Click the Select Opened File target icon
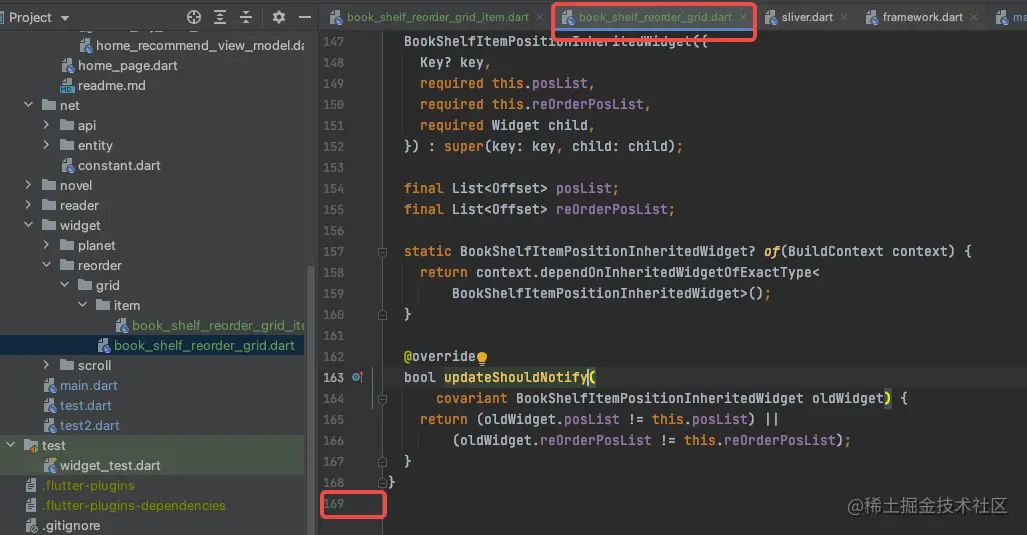This screenshot has height=535, width=1027. click(194, 17)
